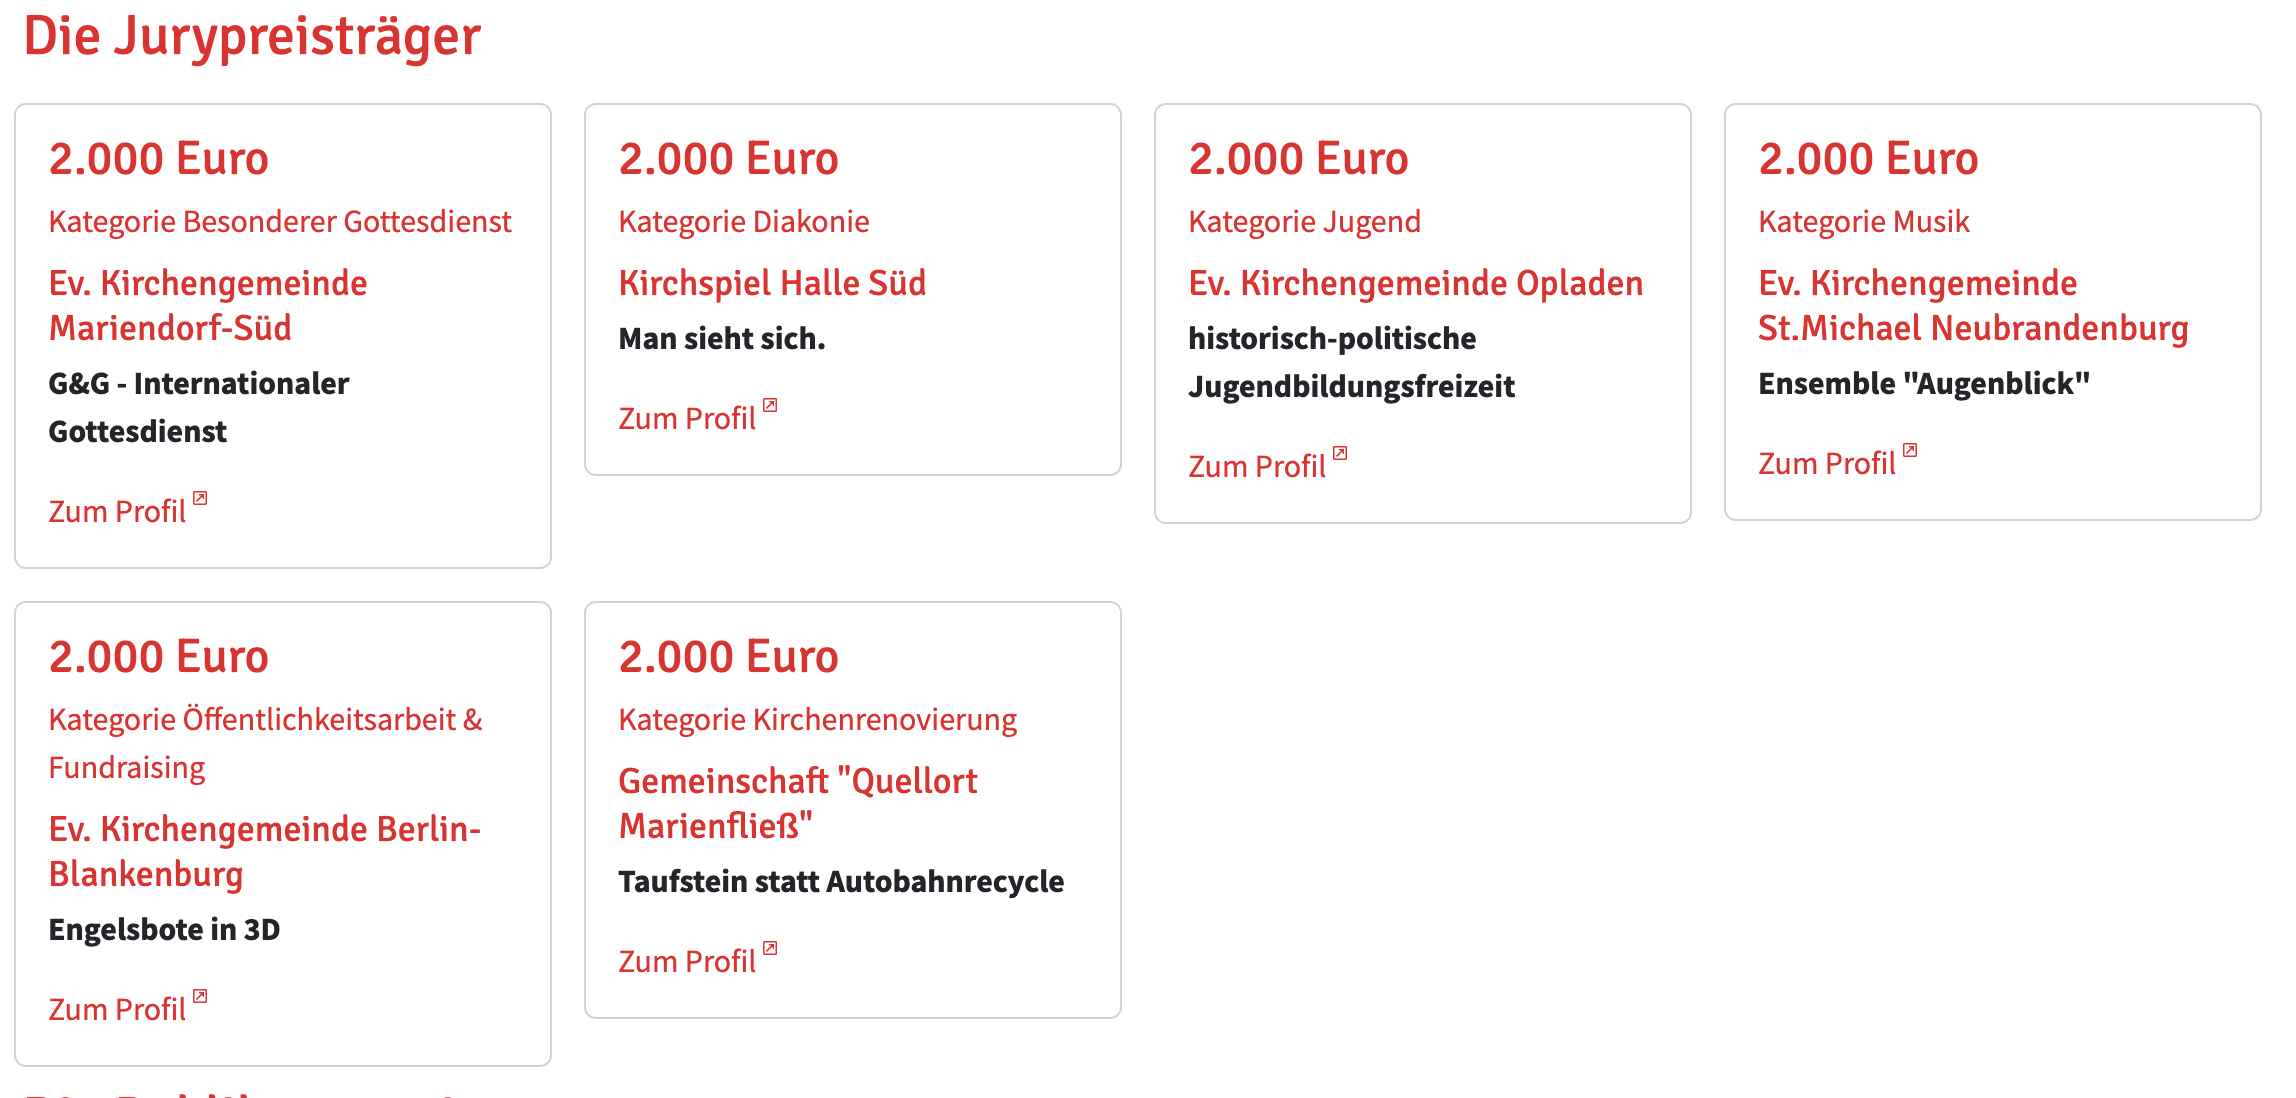2296x1098 pixels.
Task: Click the Kategorie Musik label
Action: click(1864, 221)
